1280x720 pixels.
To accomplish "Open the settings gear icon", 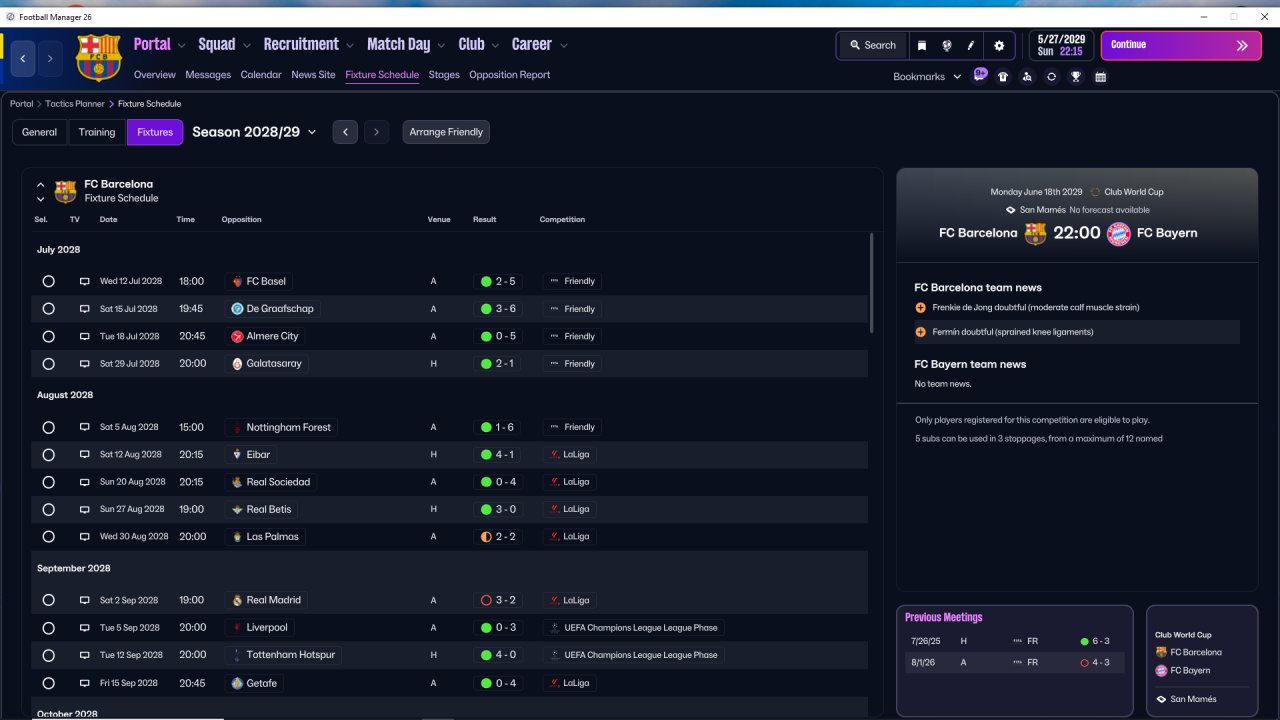I will click(999, 45).
